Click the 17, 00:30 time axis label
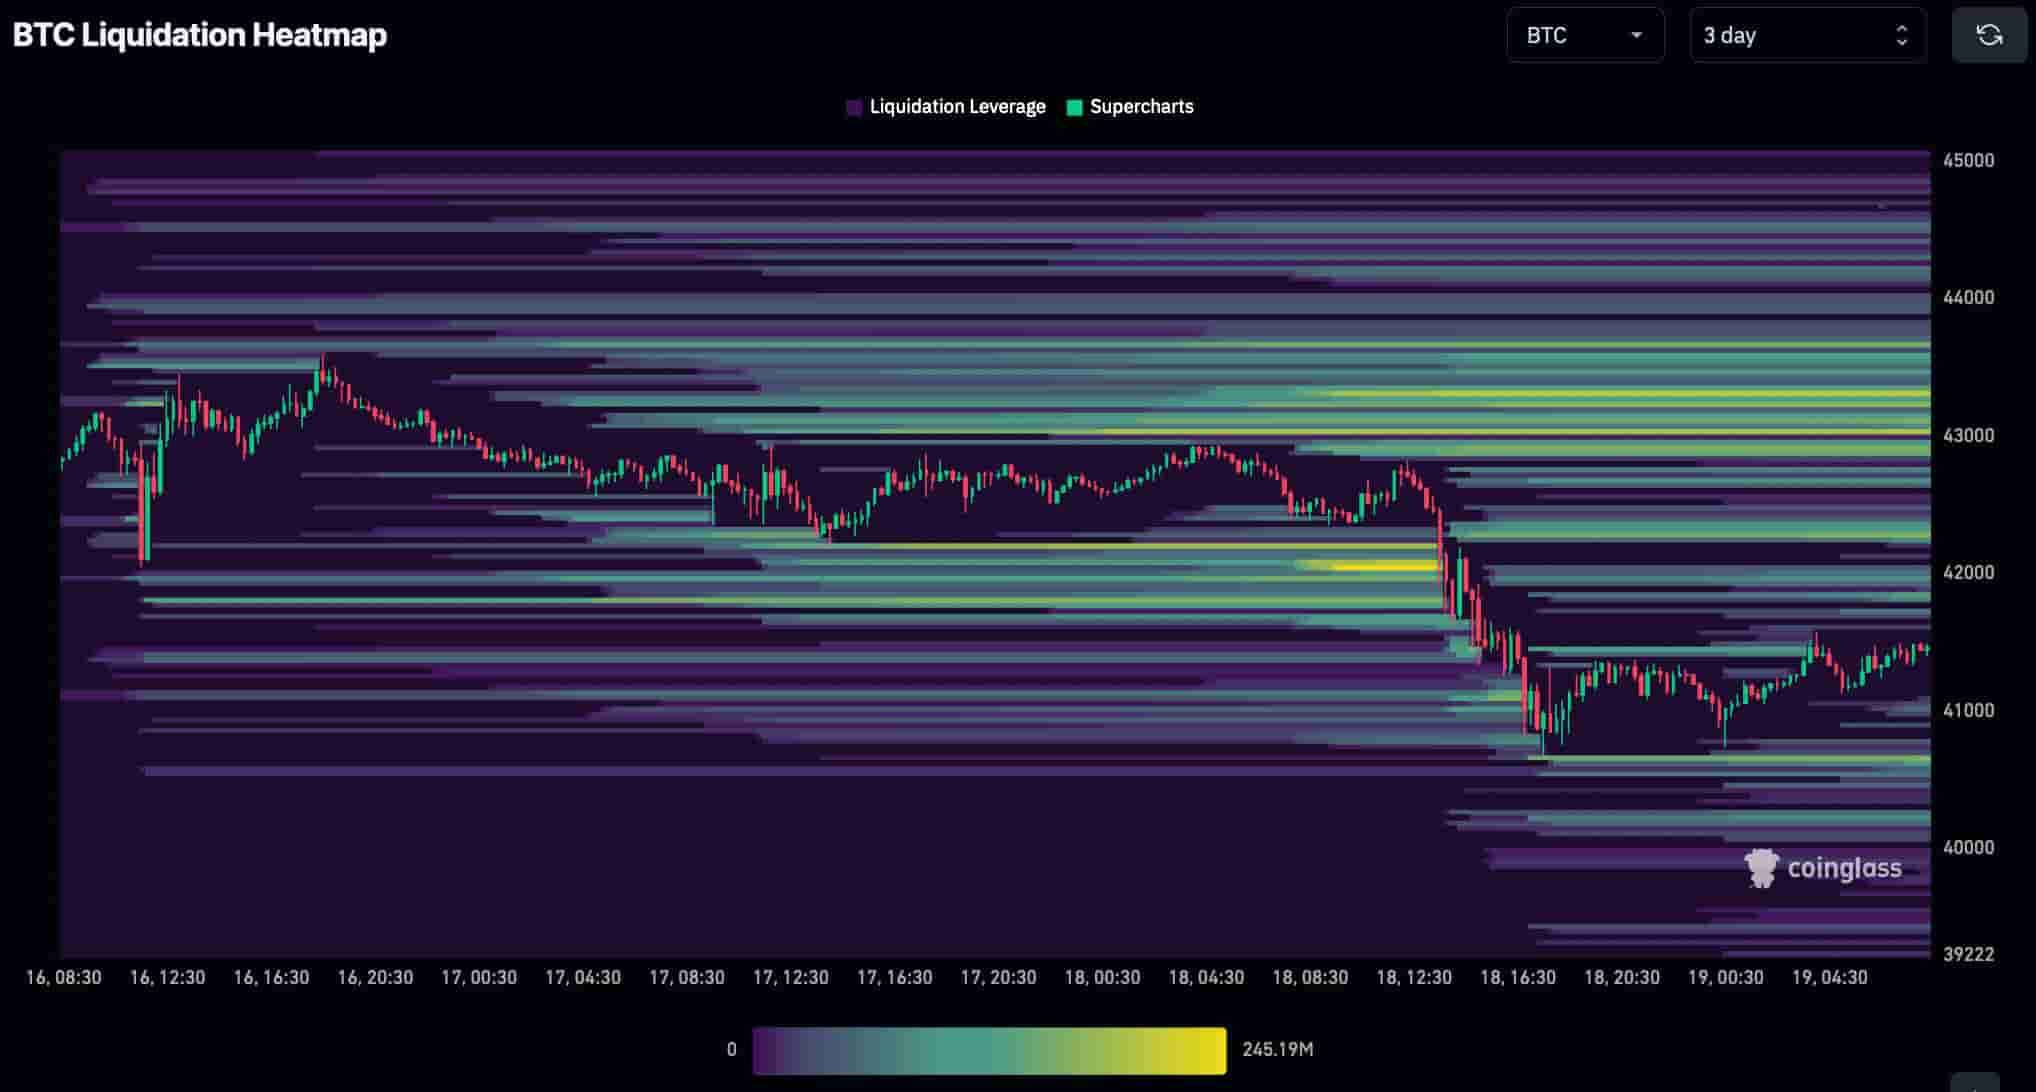This screenshot has height=1092, width=2036. [479, 977]
